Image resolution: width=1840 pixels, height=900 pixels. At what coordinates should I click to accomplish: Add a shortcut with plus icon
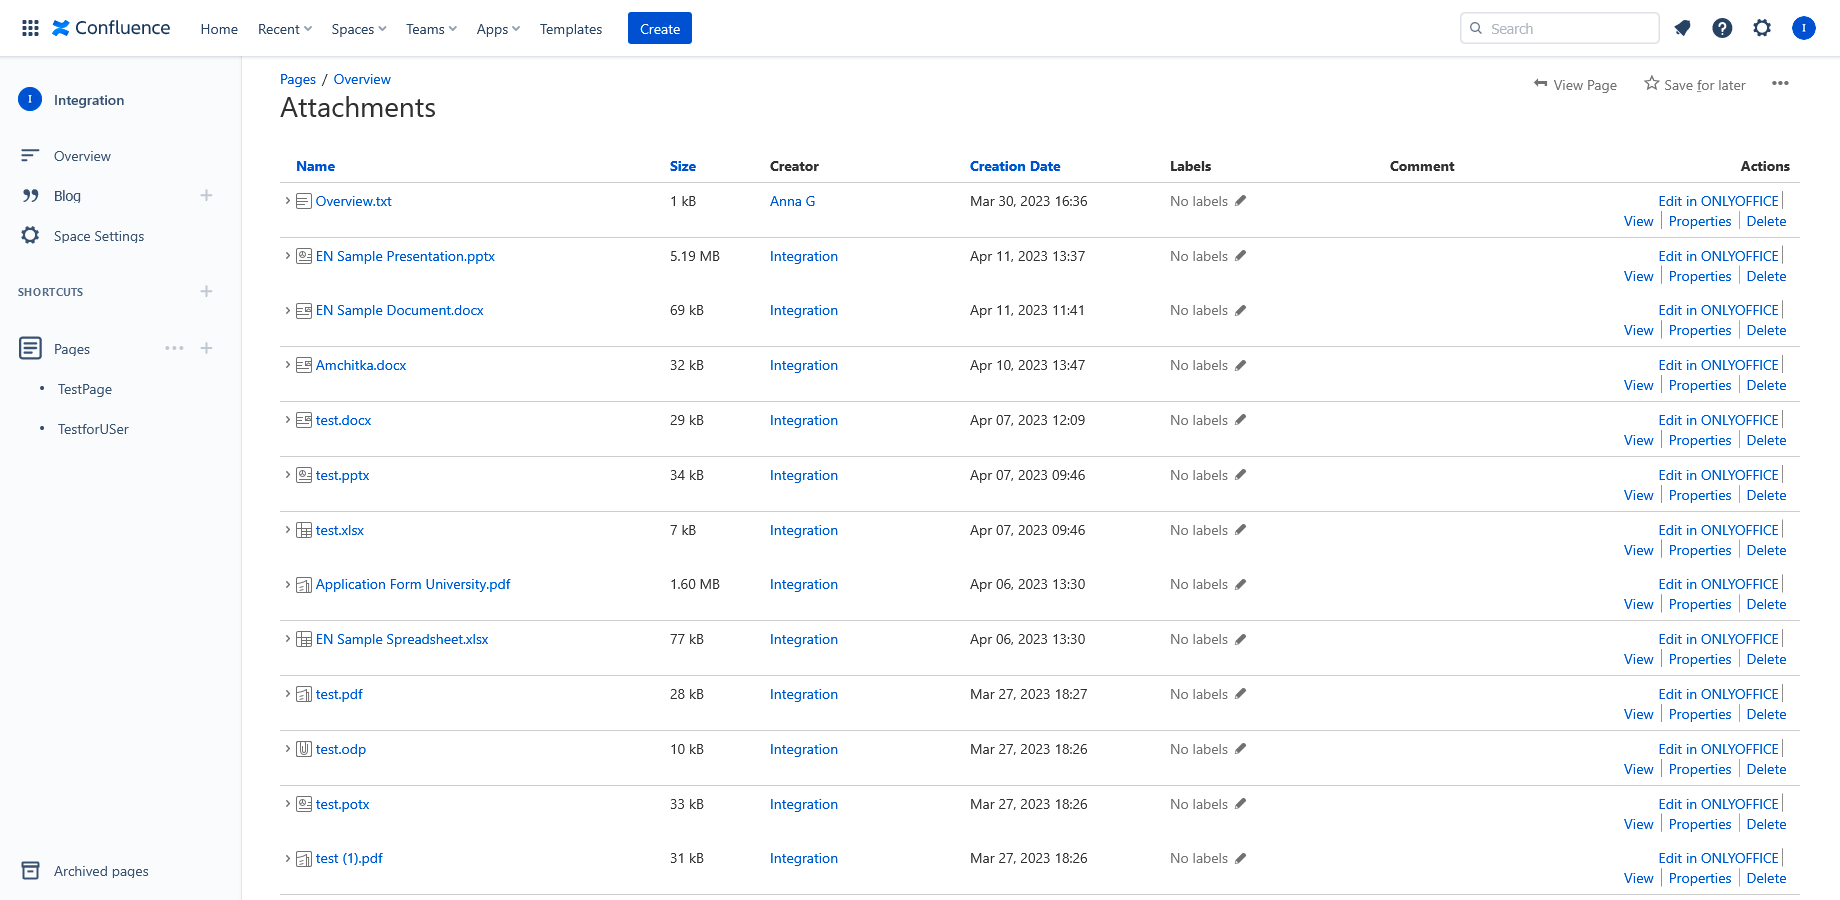pos(206,291)
